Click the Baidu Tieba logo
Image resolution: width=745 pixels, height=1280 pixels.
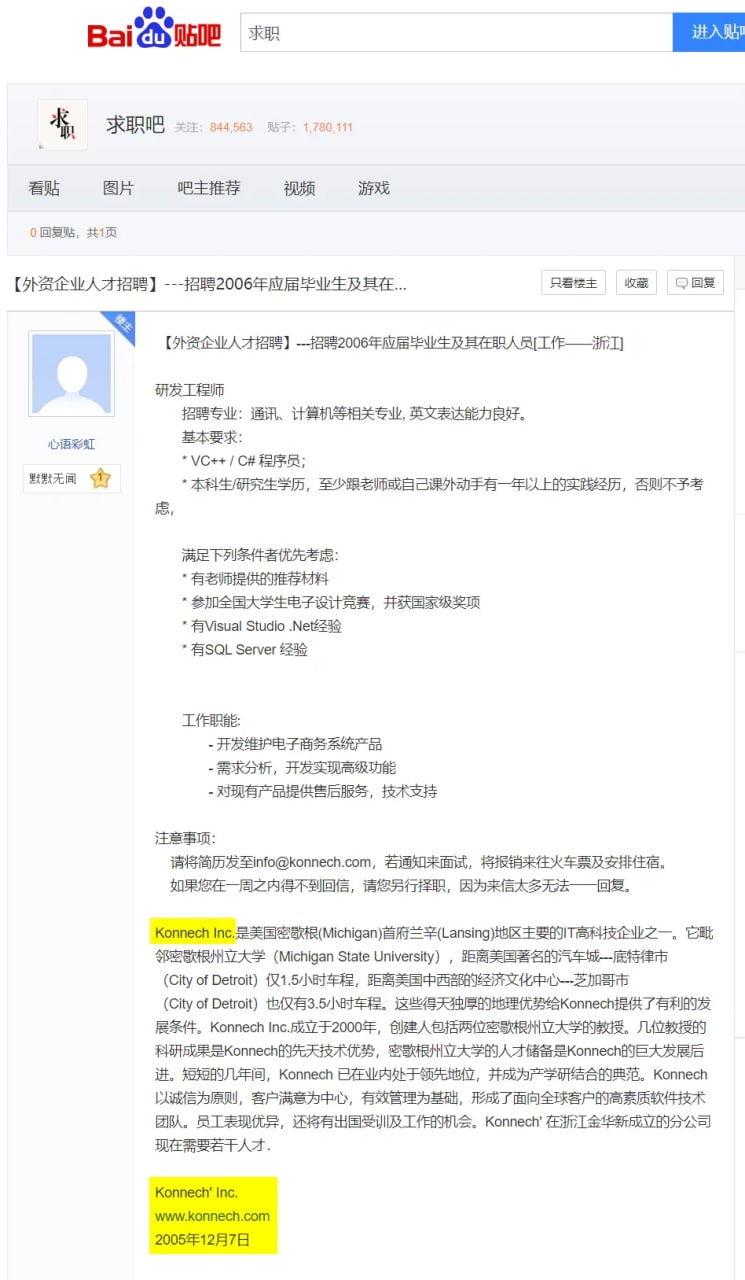pos(154,28)
